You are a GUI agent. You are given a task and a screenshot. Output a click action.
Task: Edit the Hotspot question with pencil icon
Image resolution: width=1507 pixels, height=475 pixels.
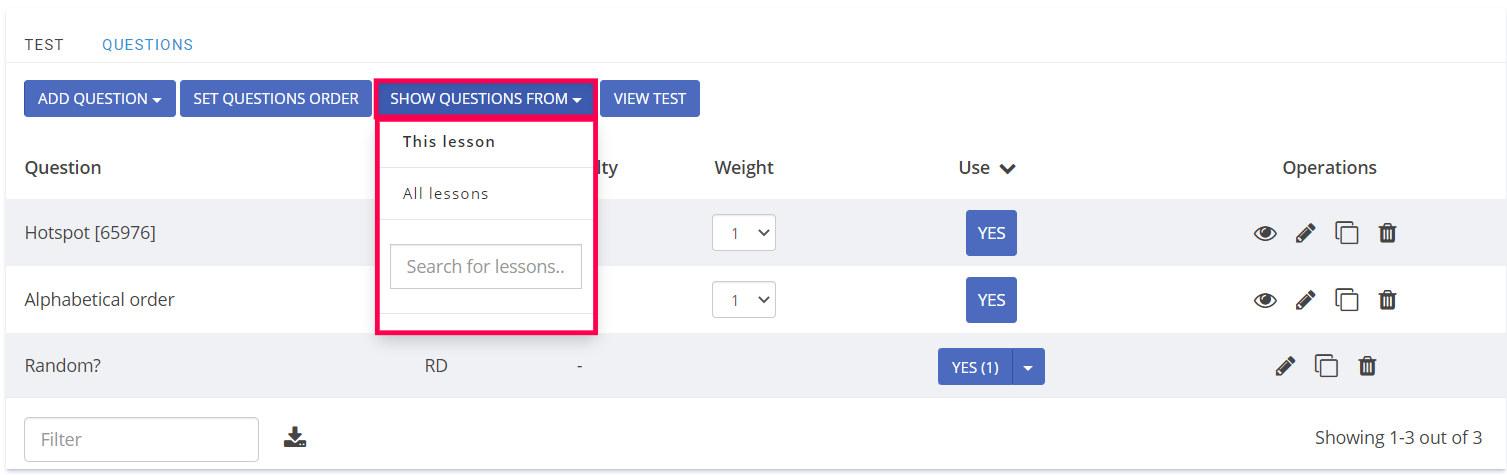click(1305, 234)
